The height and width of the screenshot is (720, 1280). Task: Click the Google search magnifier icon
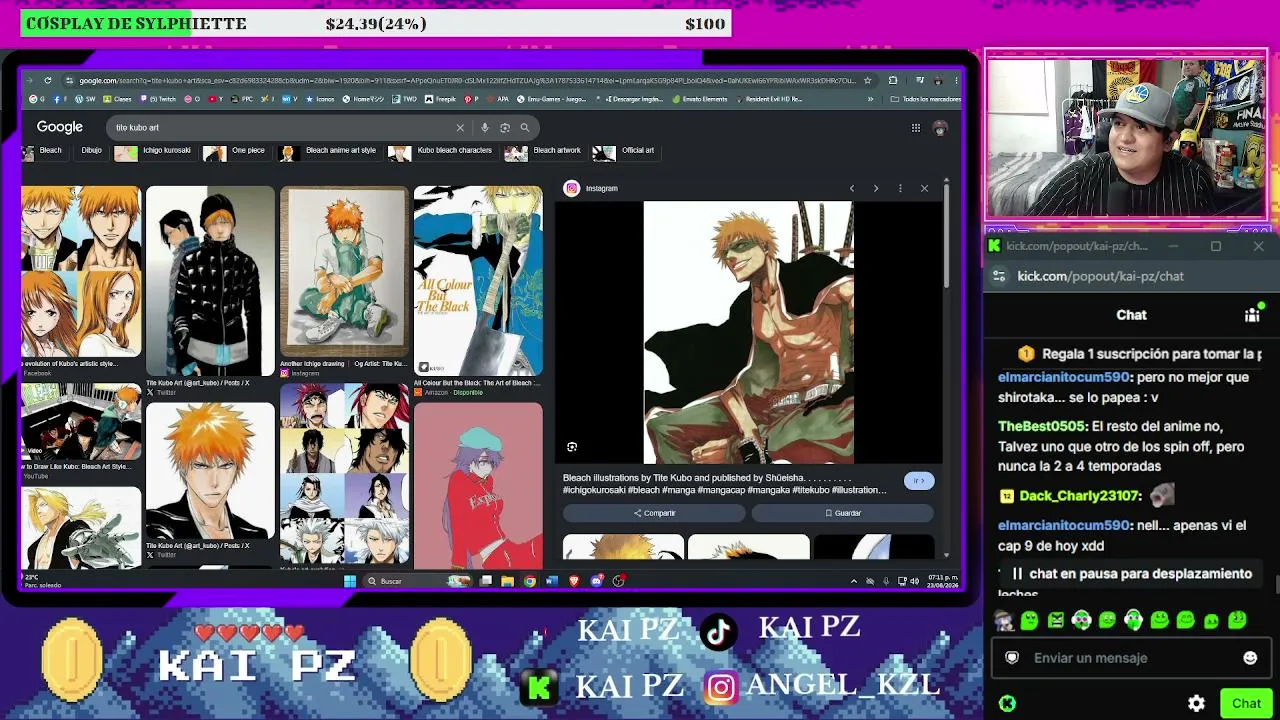525,128
